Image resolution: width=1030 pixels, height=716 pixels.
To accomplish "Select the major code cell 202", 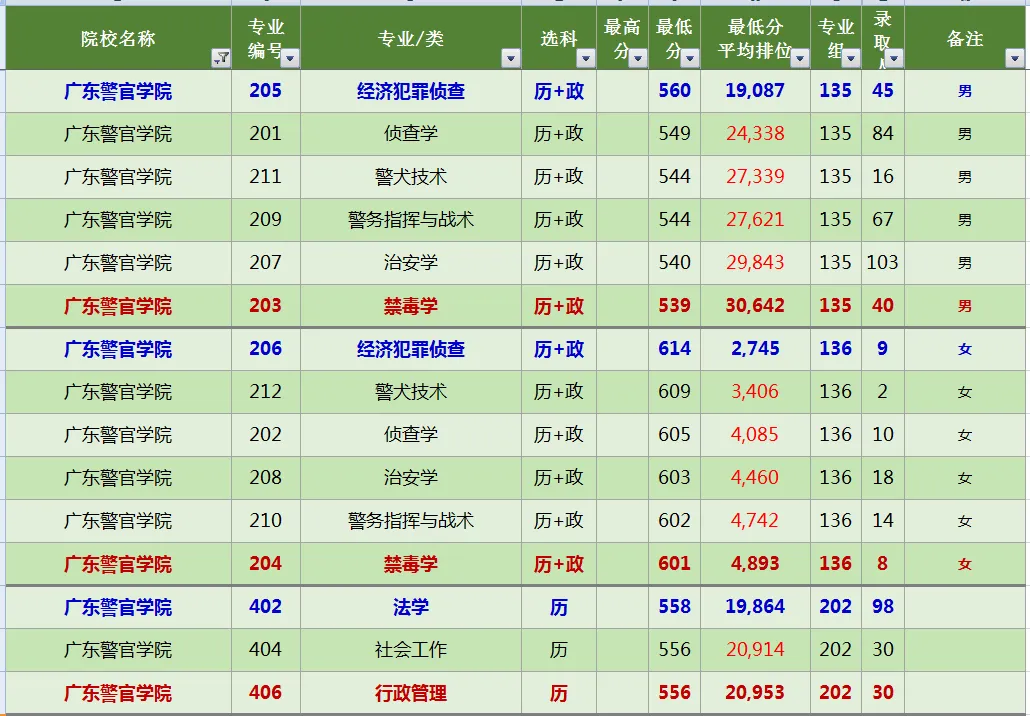I will click(x=265, y=435).
